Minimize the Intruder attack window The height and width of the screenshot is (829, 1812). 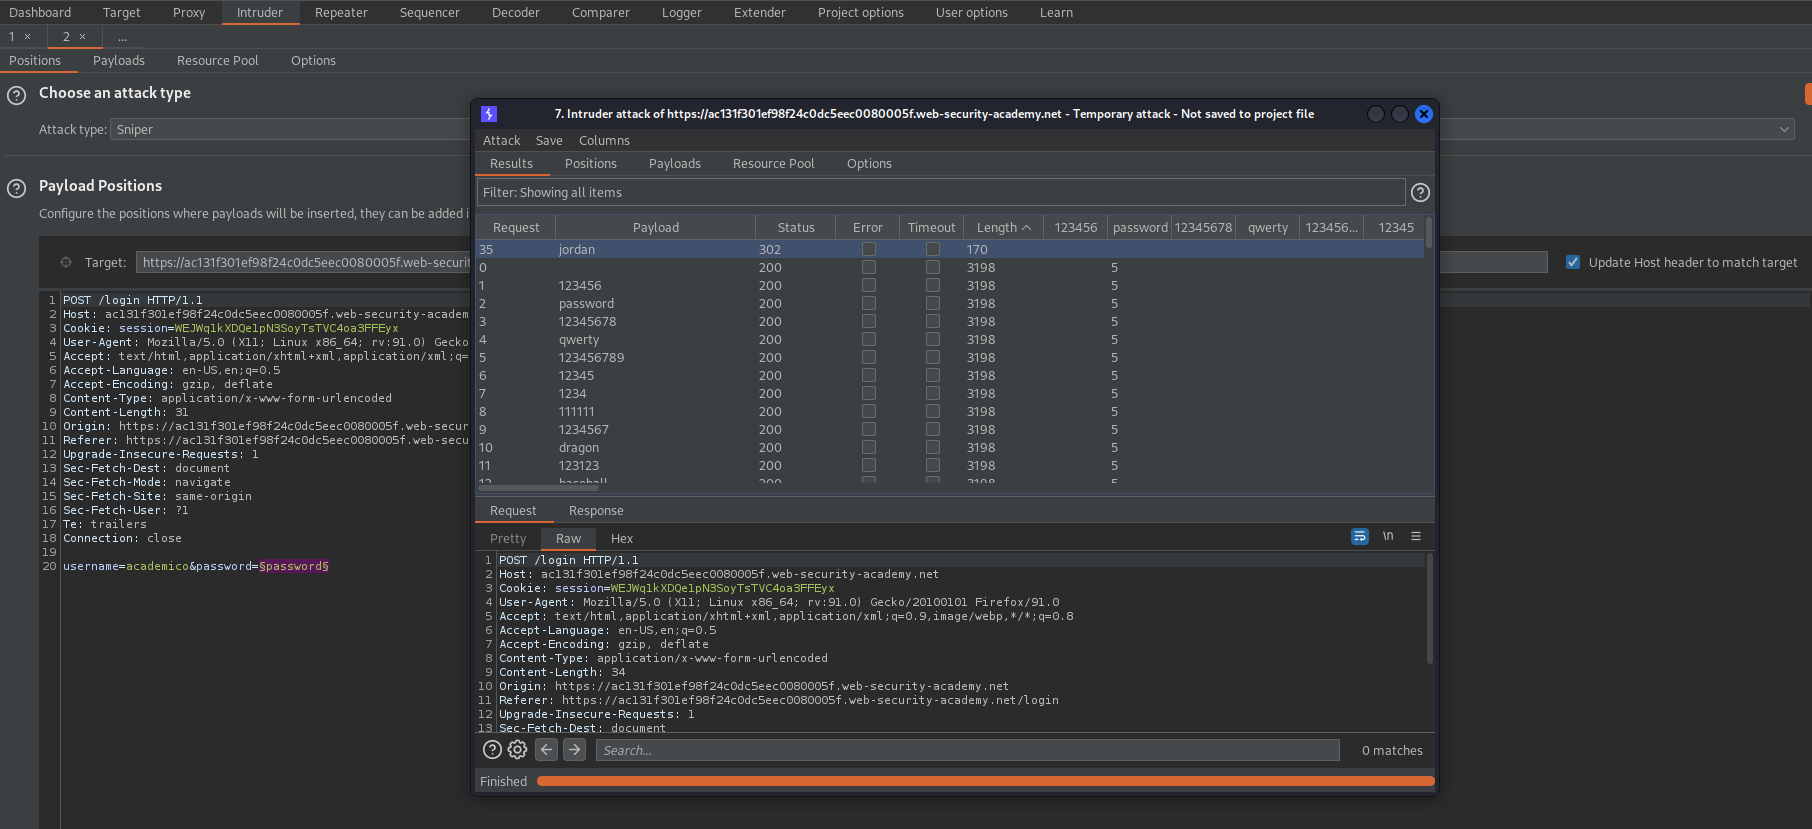pyautogui.click(x=1376, y=114)
